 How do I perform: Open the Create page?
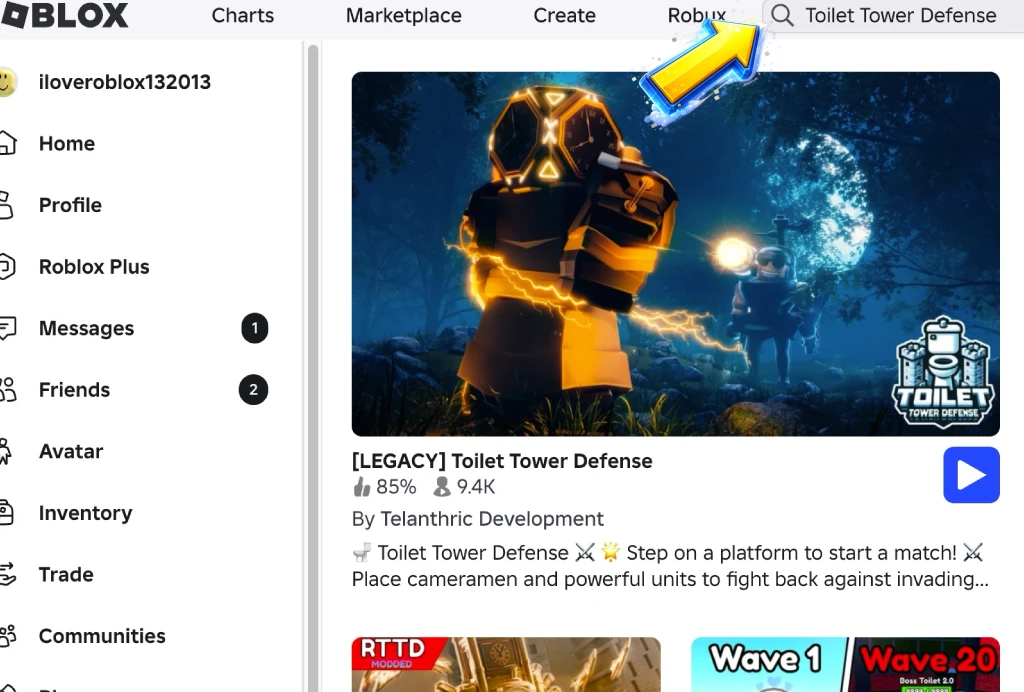[564, 15]
